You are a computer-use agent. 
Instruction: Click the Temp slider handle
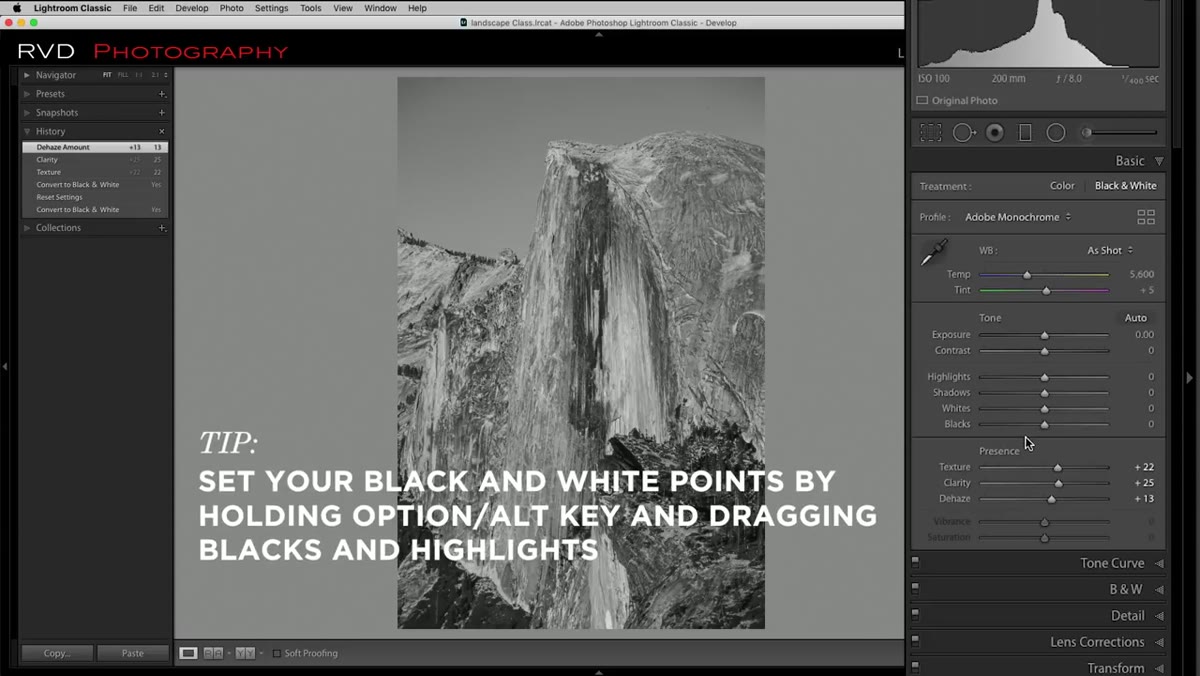(x=1027, y=274)
